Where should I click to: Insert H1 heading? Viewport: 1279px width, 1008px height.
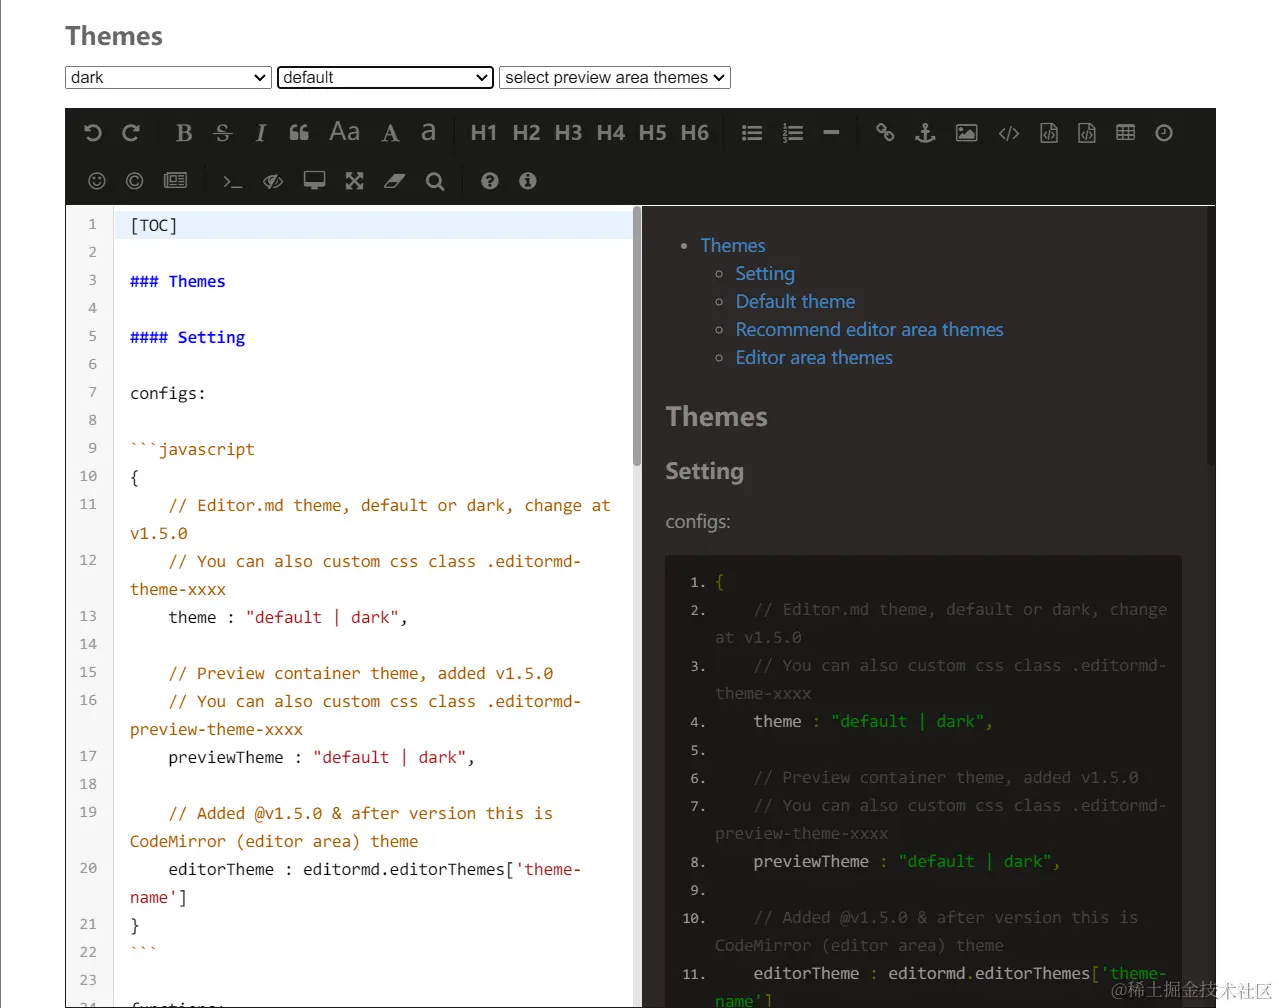484,133
